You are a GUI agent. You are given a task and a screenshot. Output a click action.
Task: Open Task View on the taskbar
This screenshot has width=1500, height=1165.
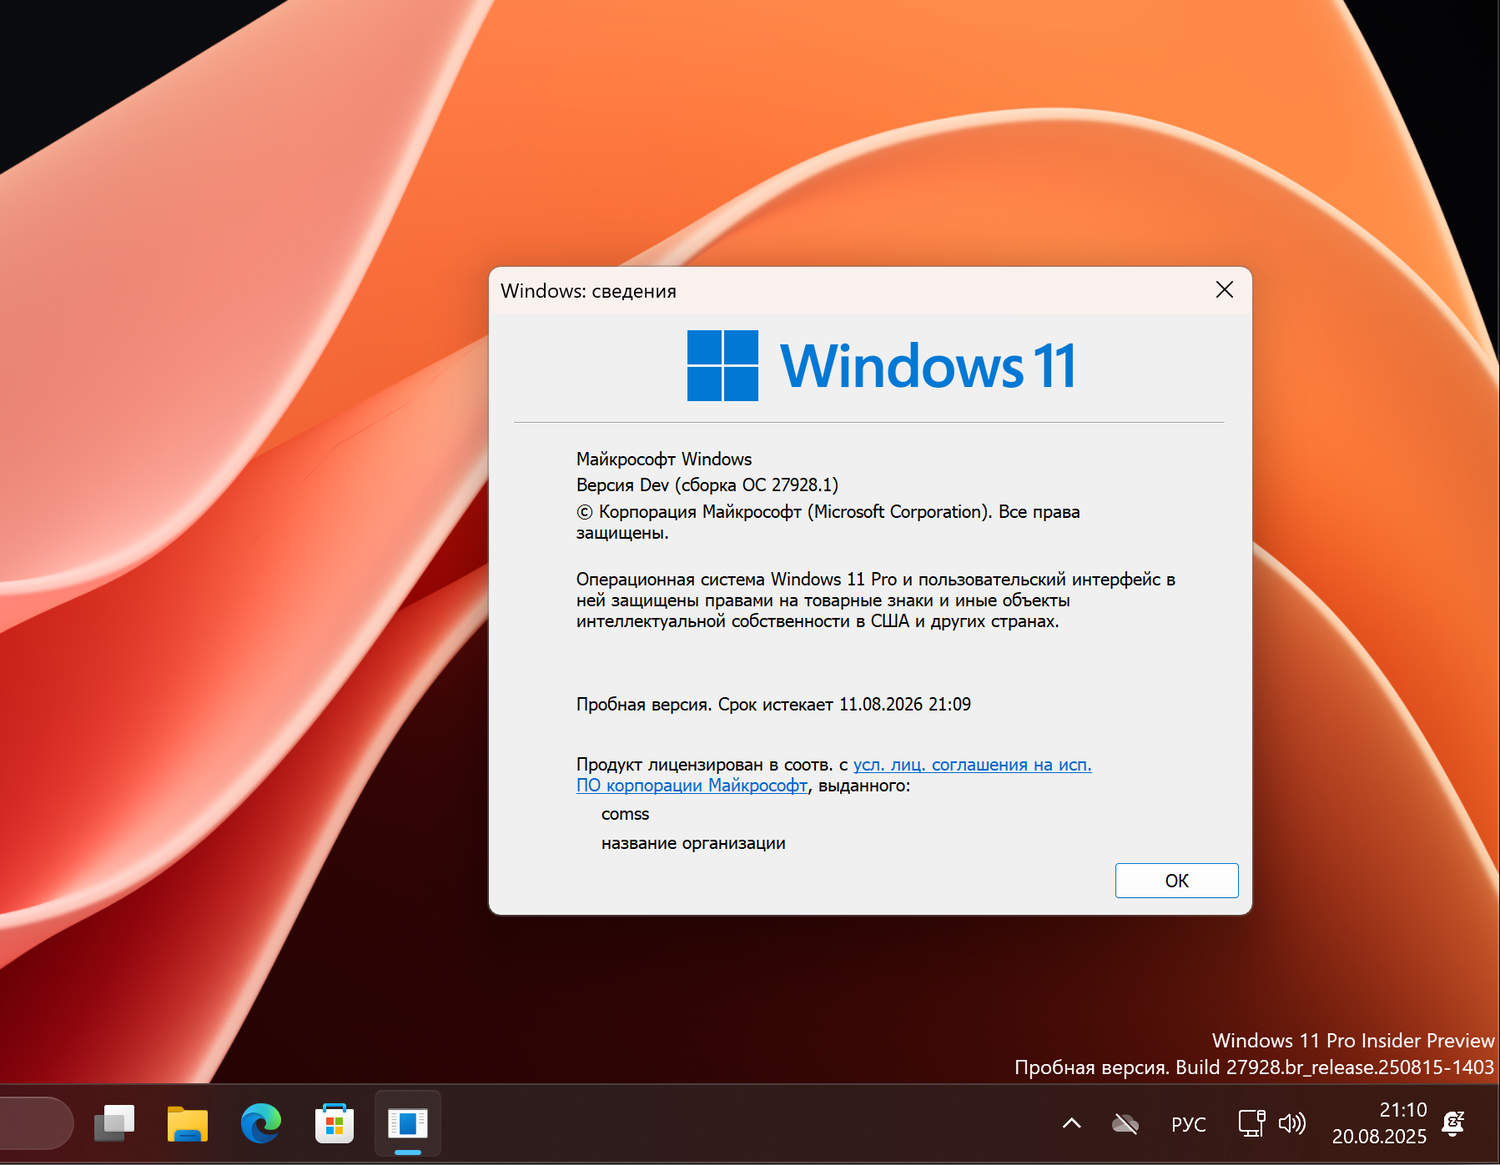pos(115,1123)
